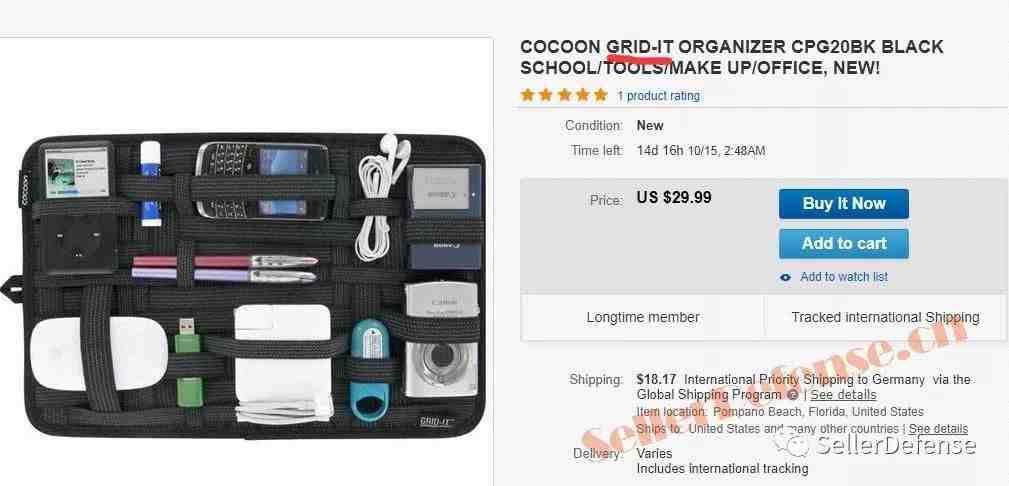Open the 1 product rating link
Viewport: 1009px width, 486px height.
(x=658, y=96)
